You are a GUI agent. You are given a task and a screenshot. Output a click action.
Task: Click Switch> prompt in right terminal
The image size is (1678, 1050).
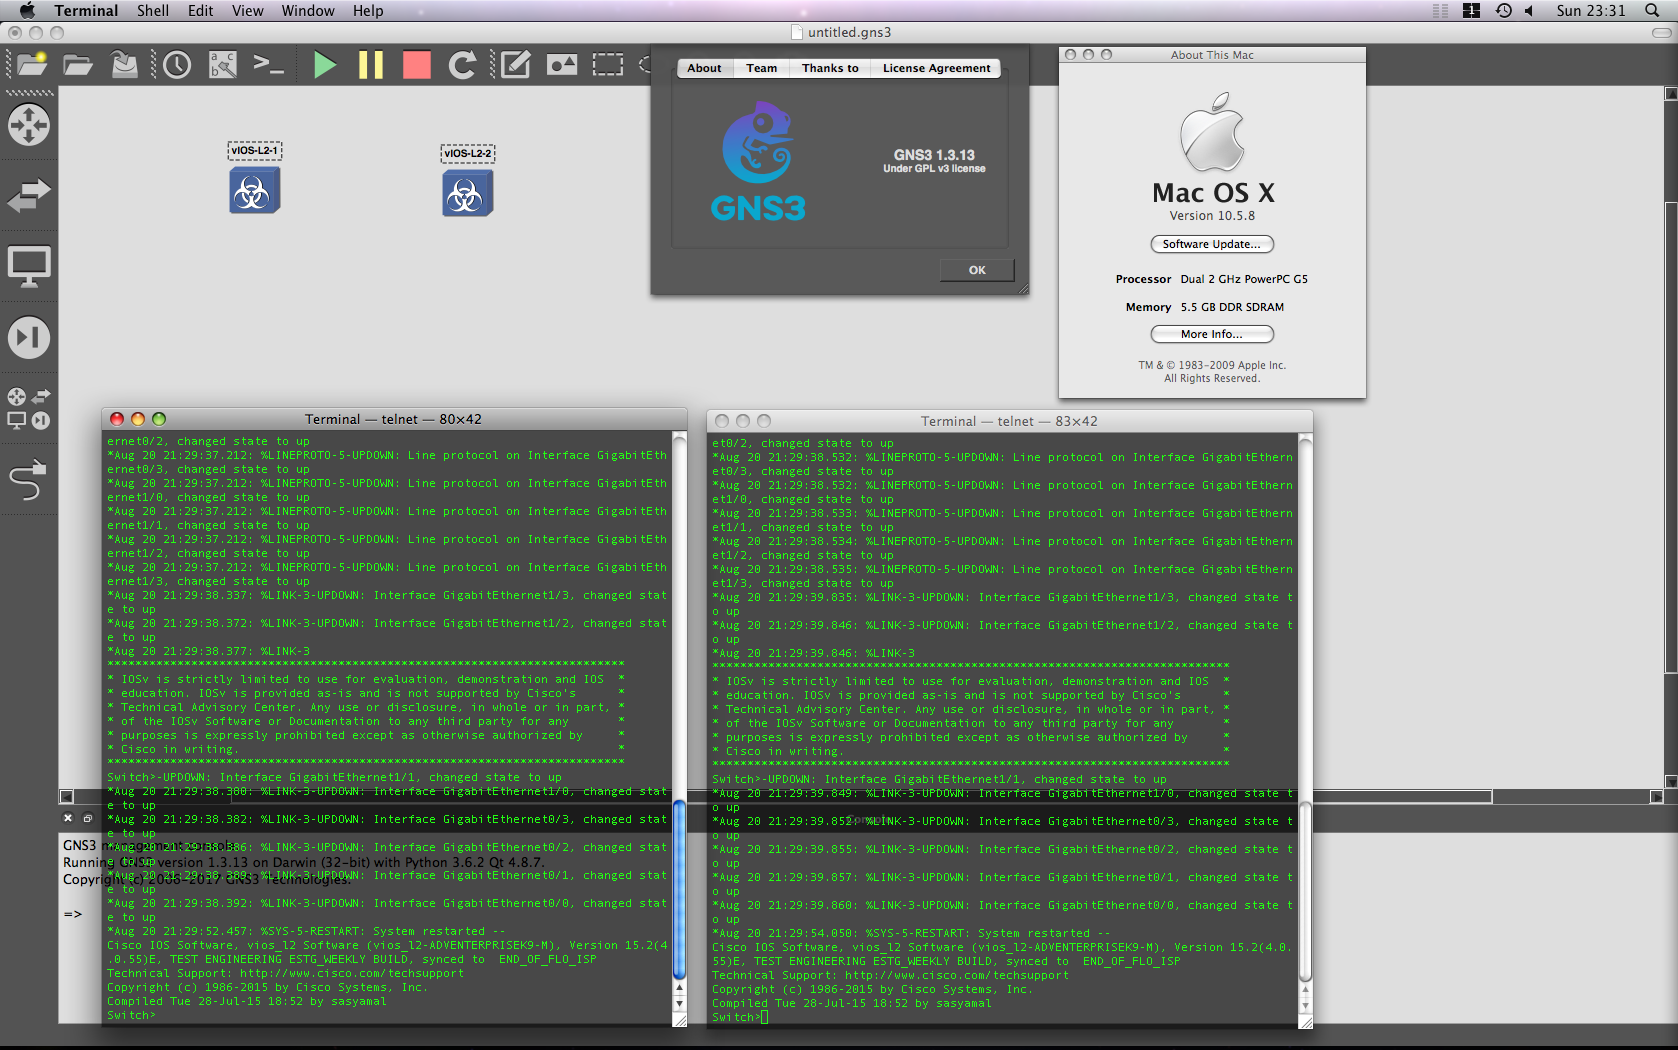tap(735, 1017)
